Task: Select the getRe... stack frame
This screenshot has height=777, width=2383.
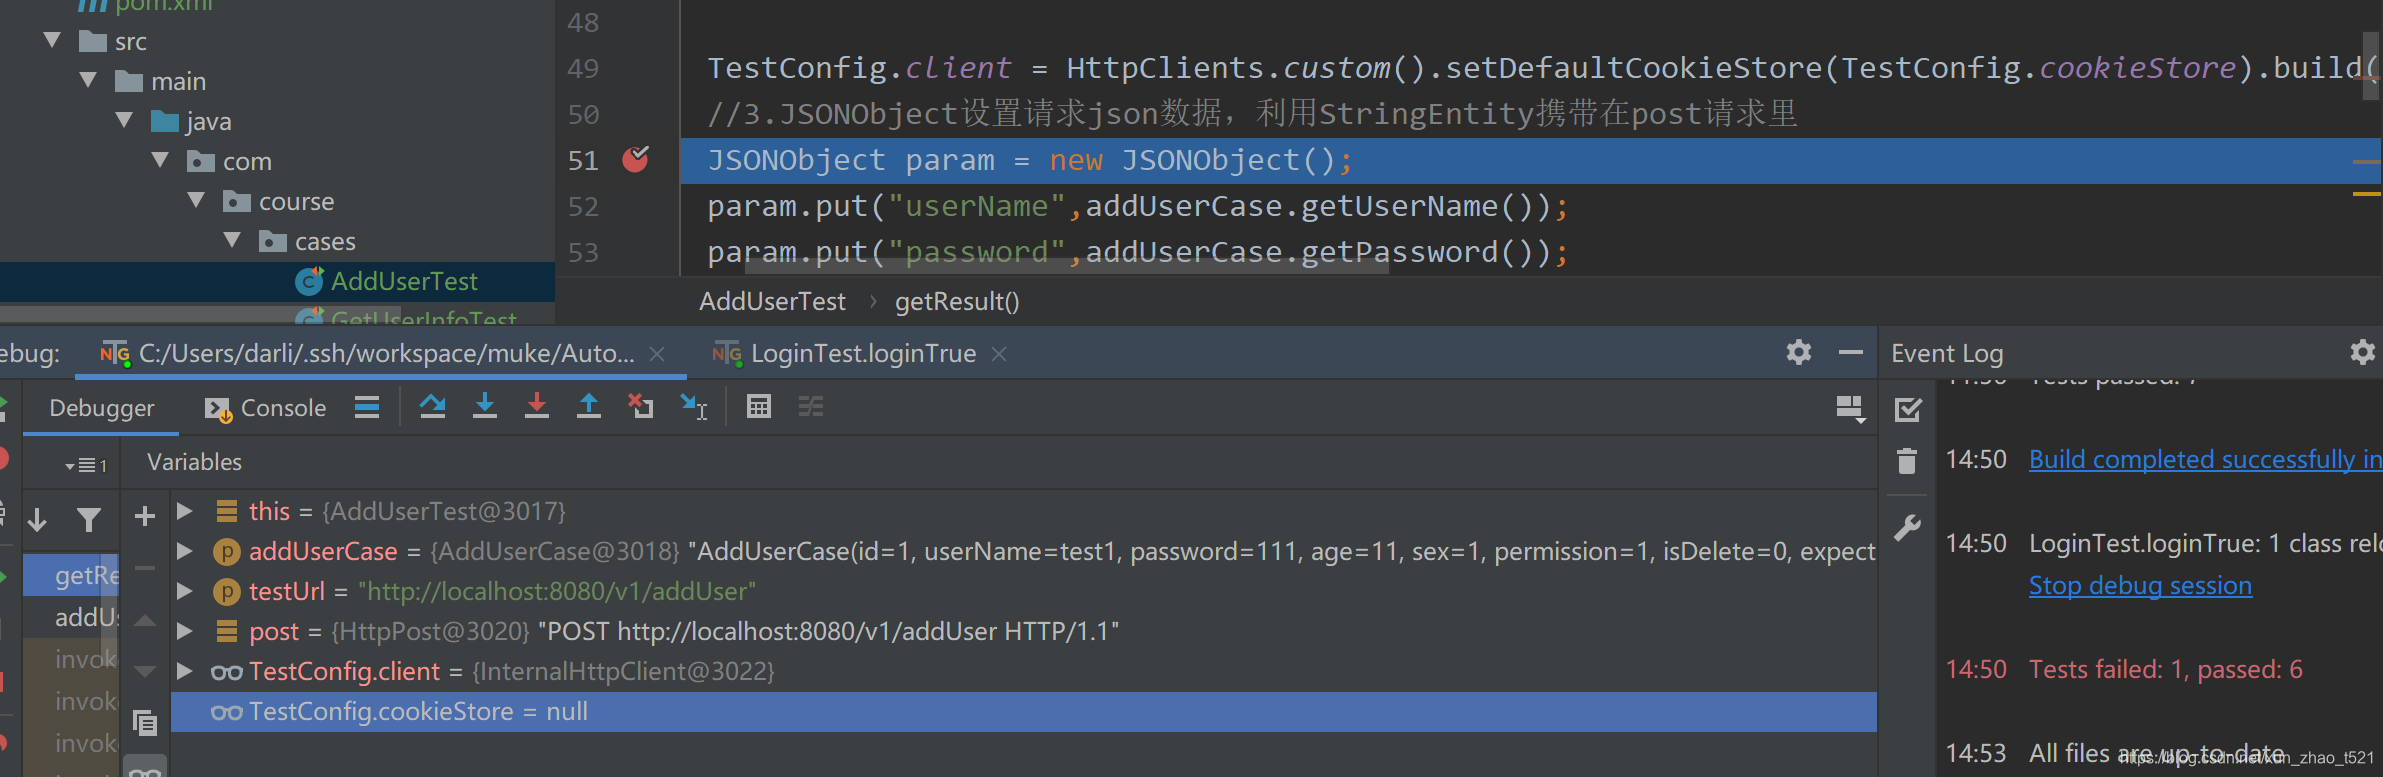Action: click(71, 575)
